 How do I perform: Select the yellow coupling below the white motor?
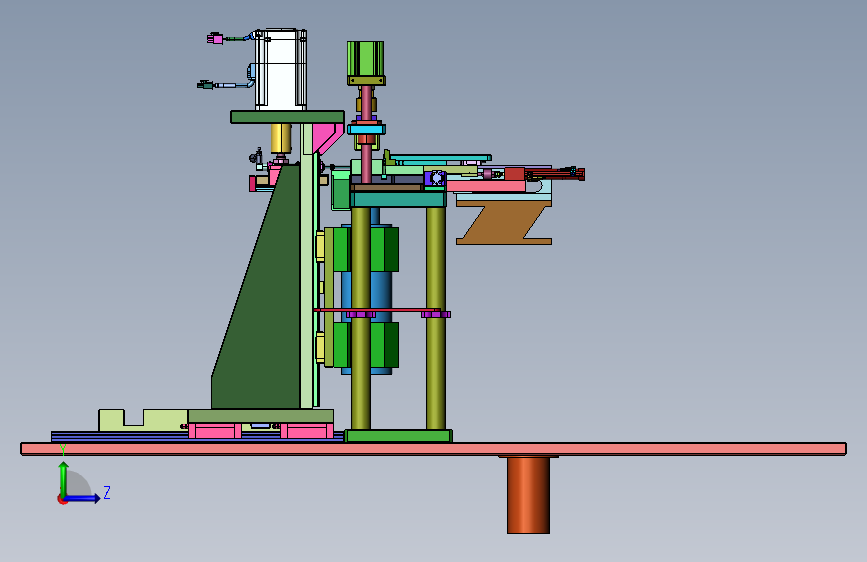281,138
